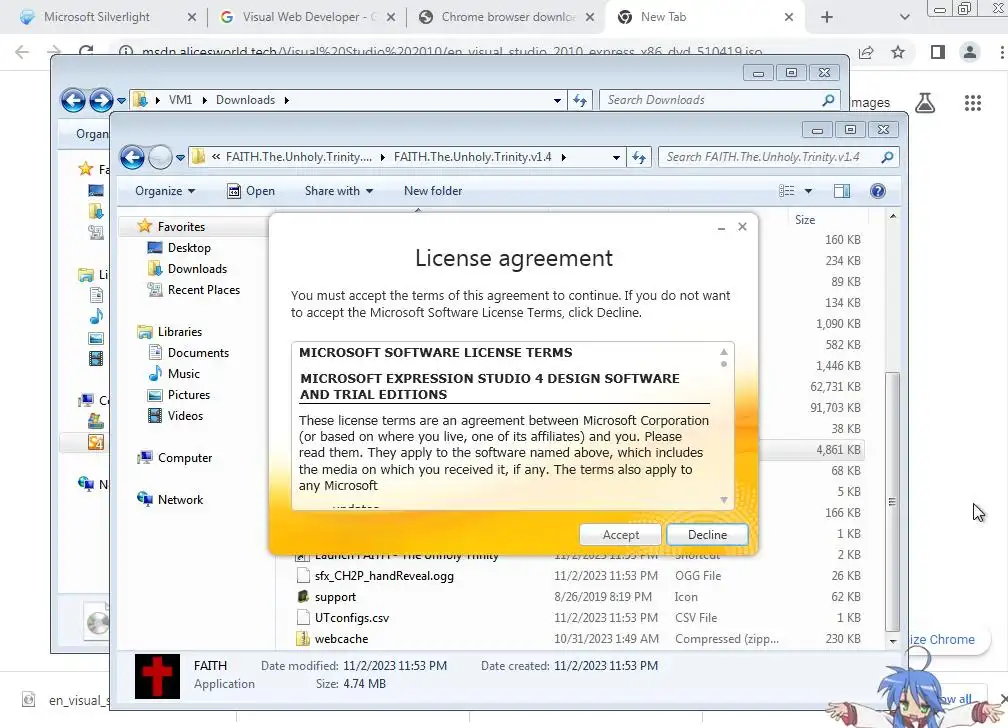Image resolution: width=1008 pixels, height=728 pixels.
Task: Select sfx_CH2P_handReveal.ogg file
Action: pos(384,576)
